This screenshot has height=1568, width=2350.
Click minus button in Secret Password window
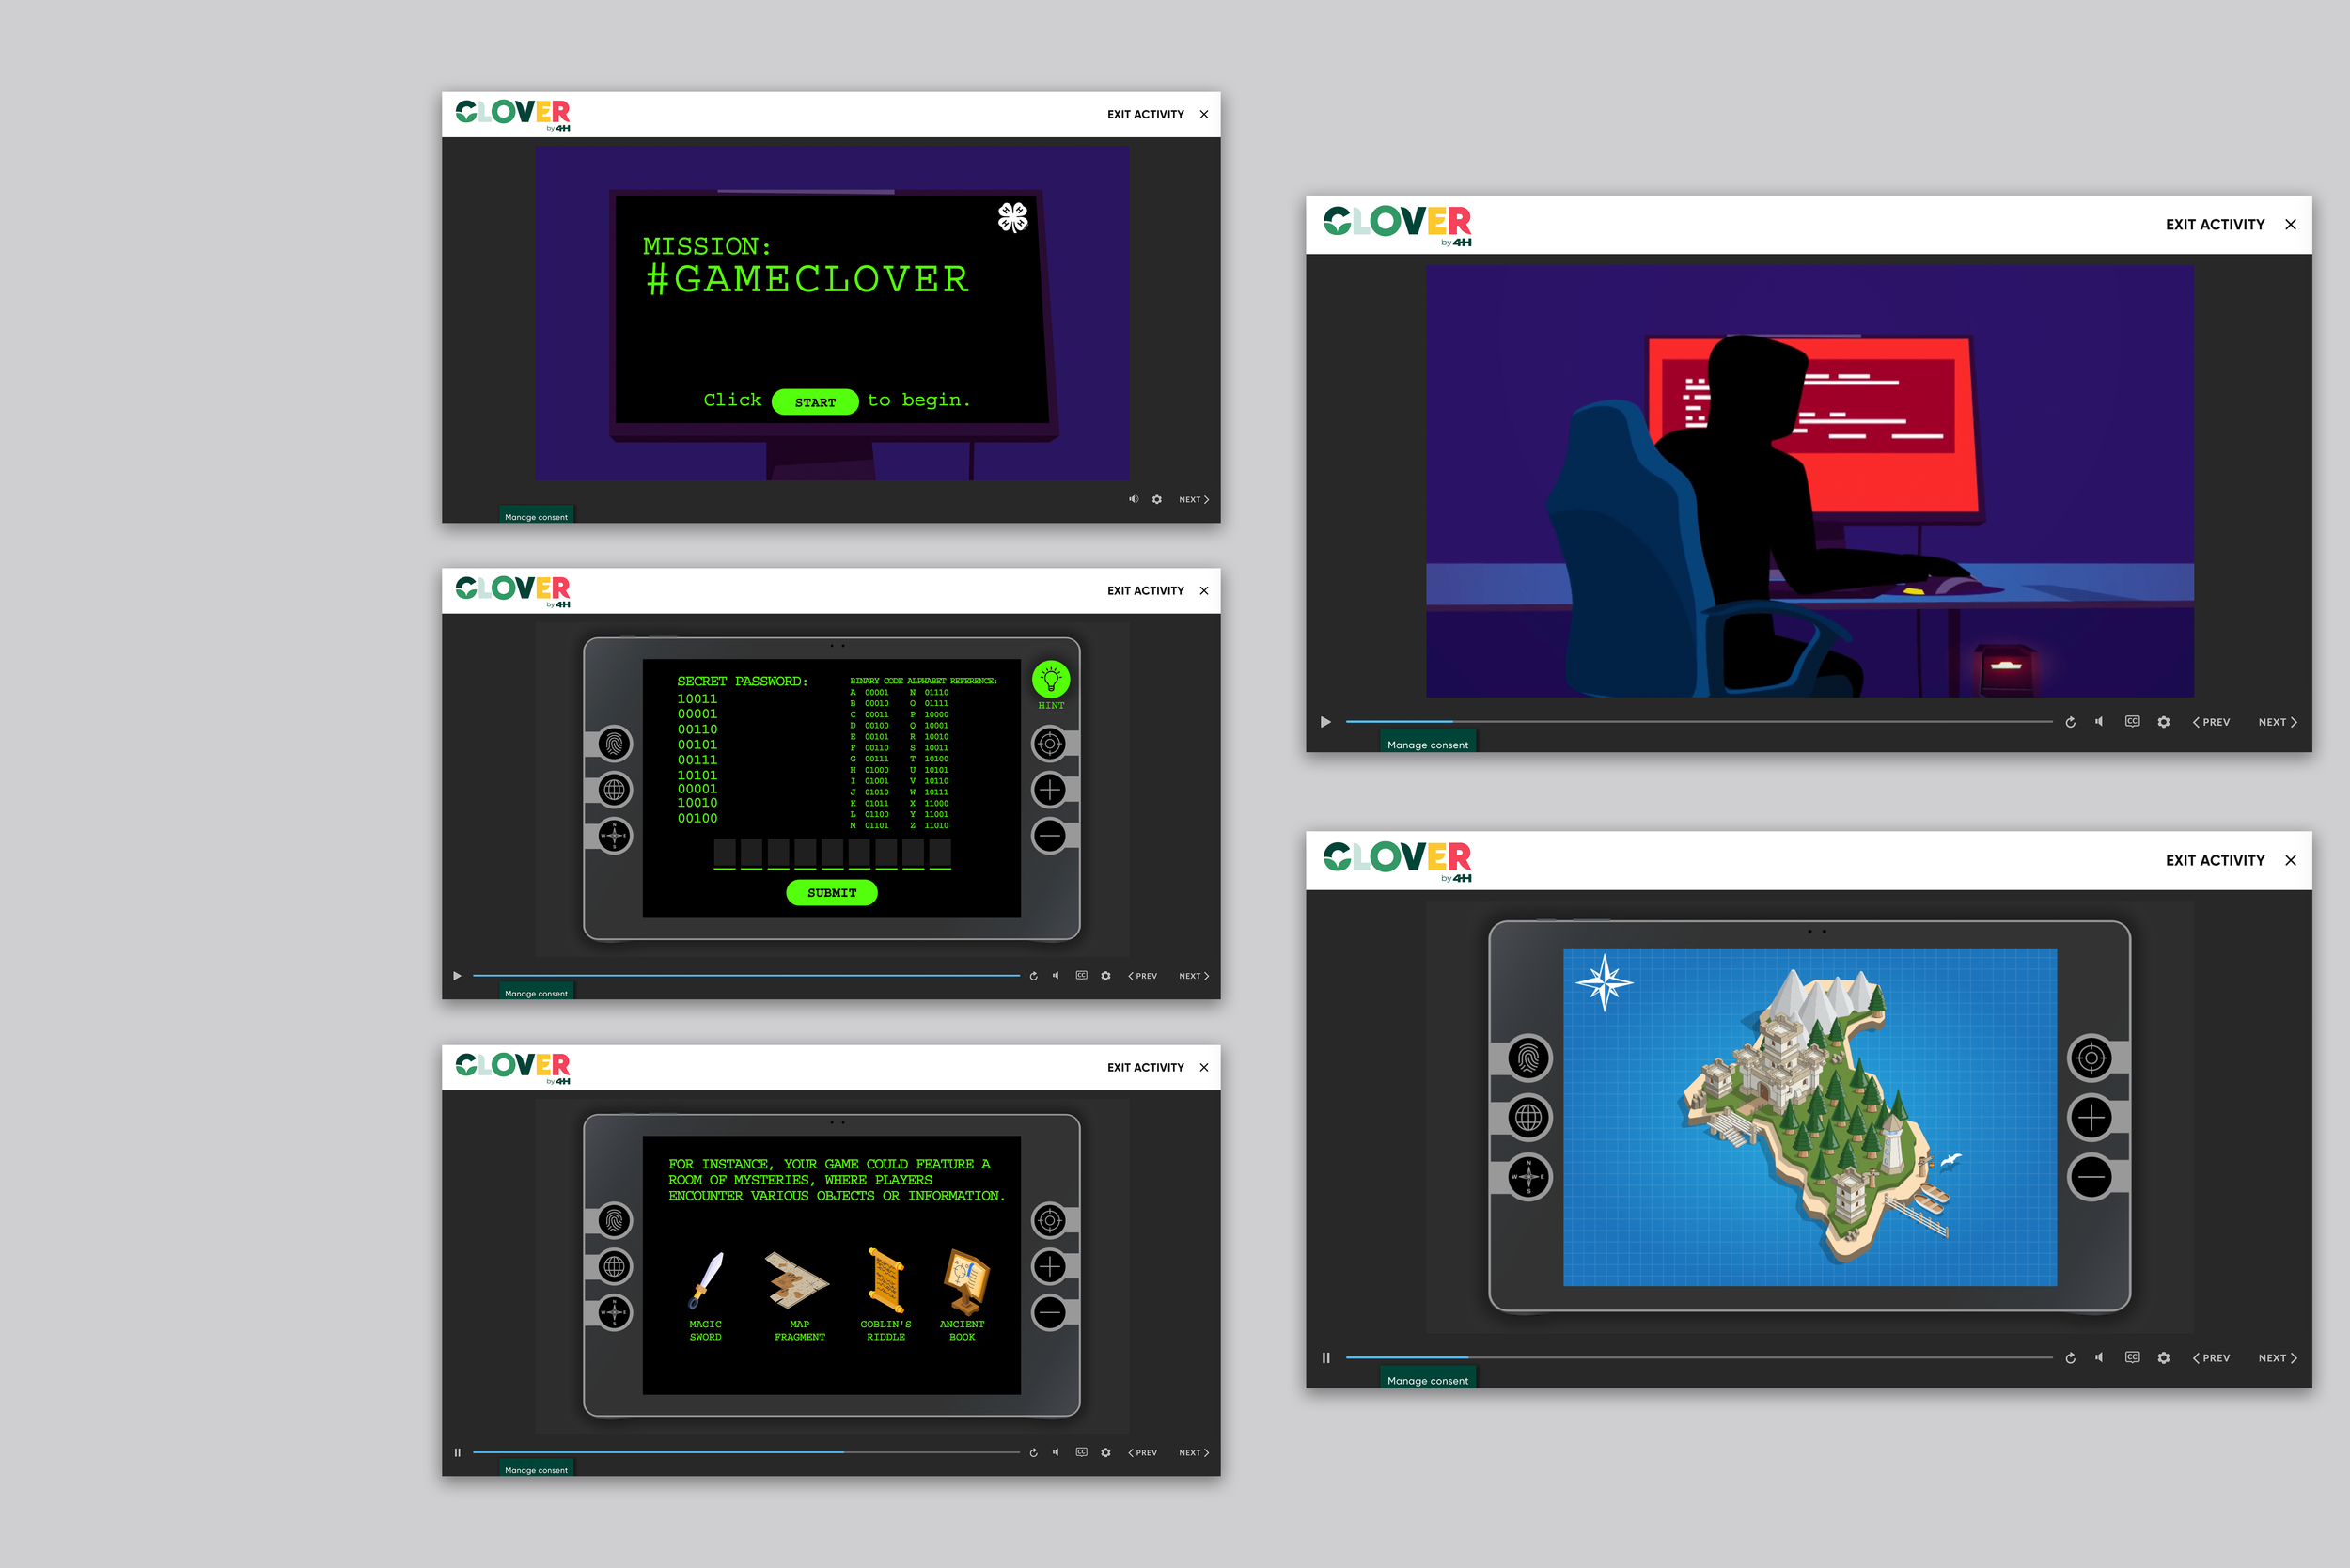[1049, 835]
